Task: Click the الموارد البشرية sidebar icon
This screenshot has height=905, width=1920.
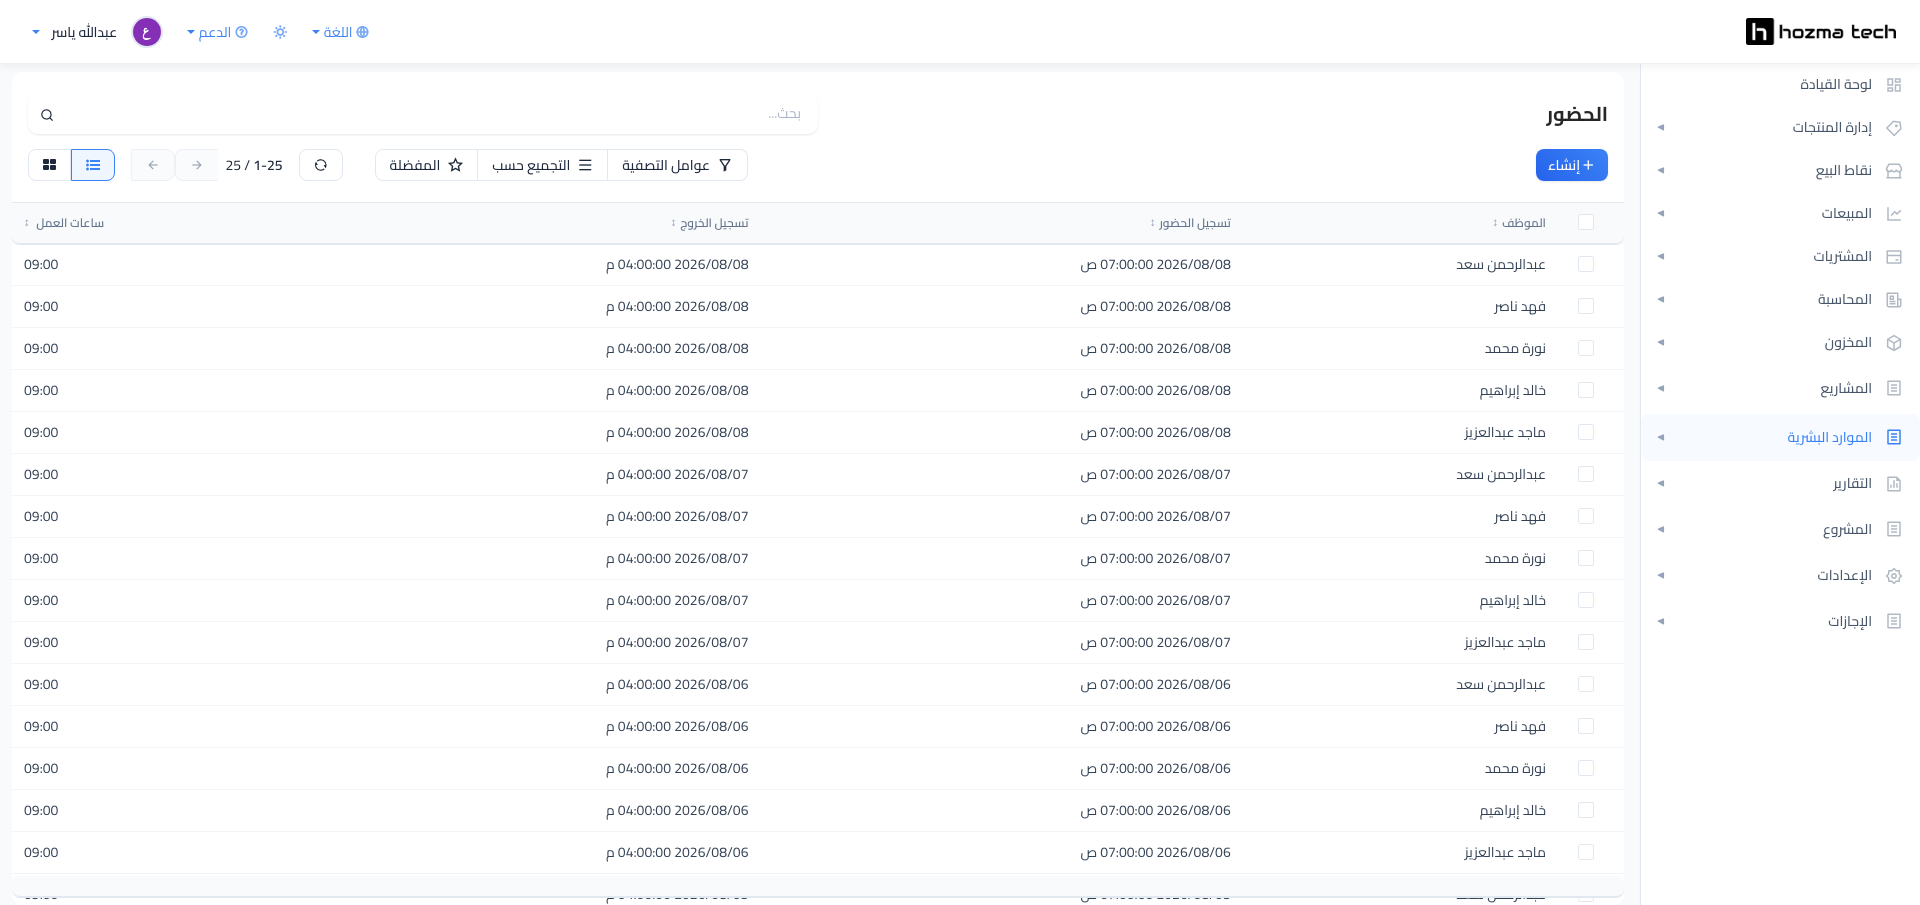Action: [1893, 437]
